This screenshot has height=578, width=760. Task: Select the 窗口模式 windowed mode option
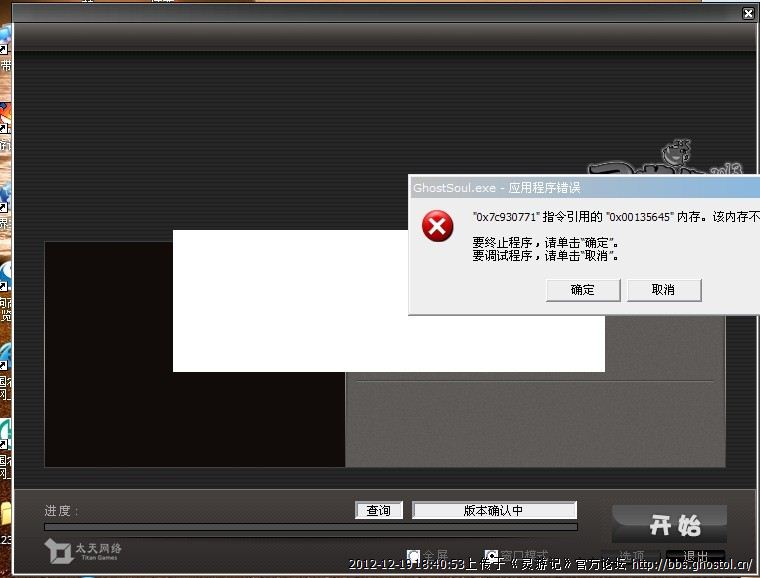(491, 556)
